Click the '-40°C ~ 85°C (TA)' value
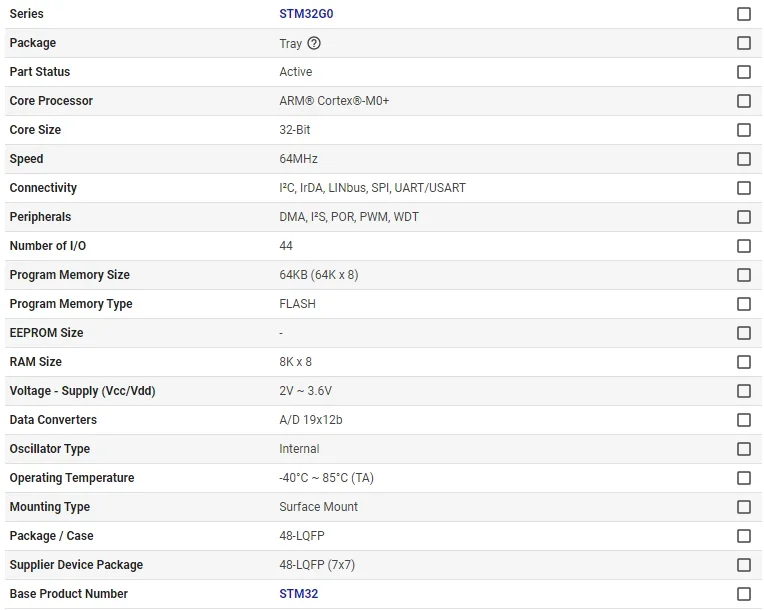 326,477
